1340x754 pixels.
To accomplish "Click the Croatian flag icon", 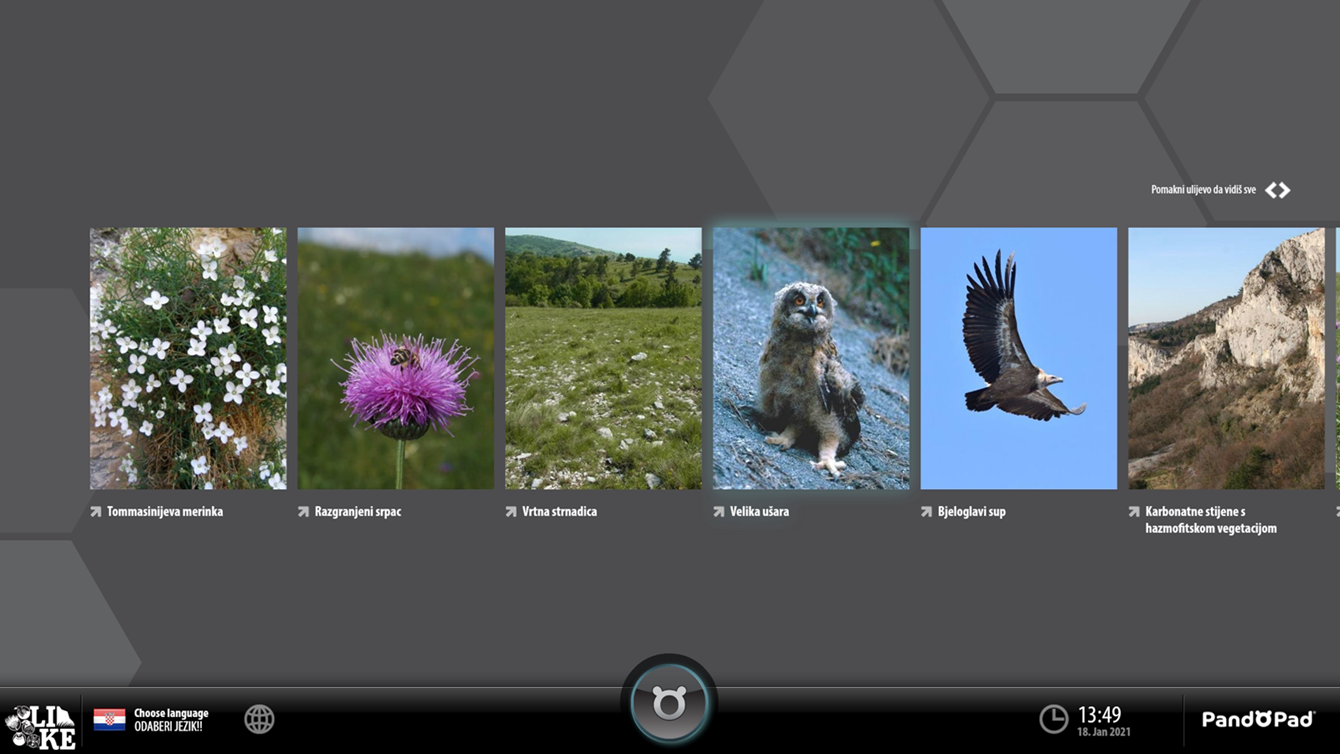I will pos(110,720).
